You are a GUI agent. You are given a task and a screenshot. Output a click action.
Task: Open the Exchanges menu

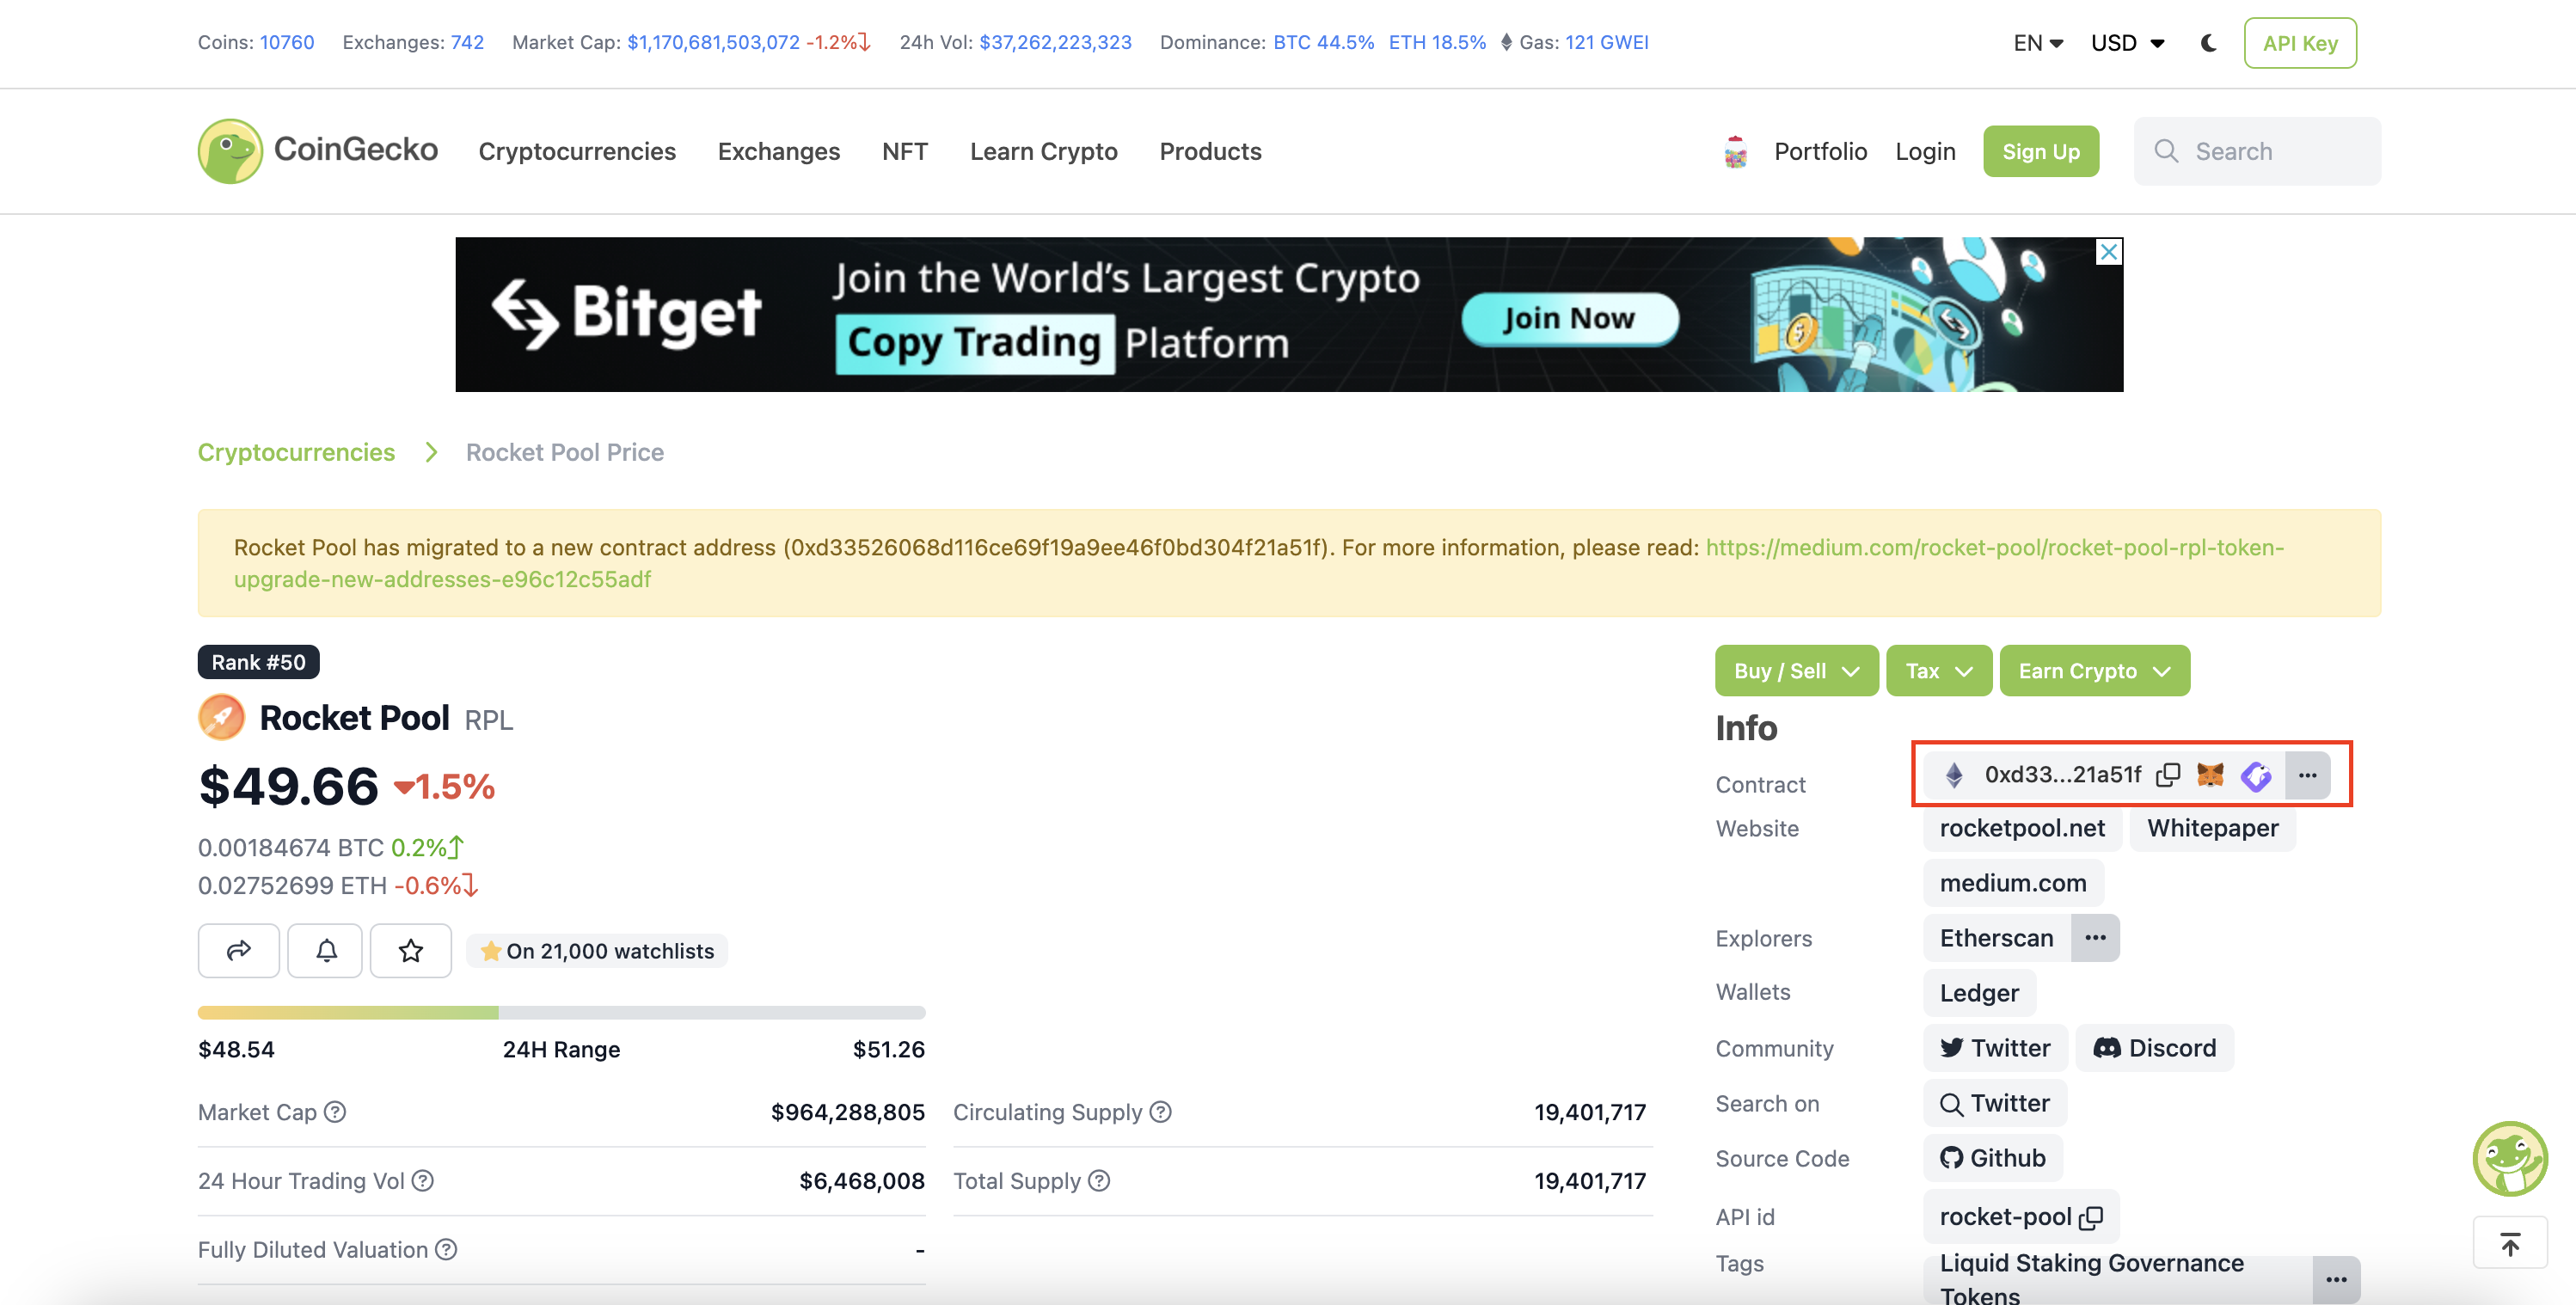[778, 151]
